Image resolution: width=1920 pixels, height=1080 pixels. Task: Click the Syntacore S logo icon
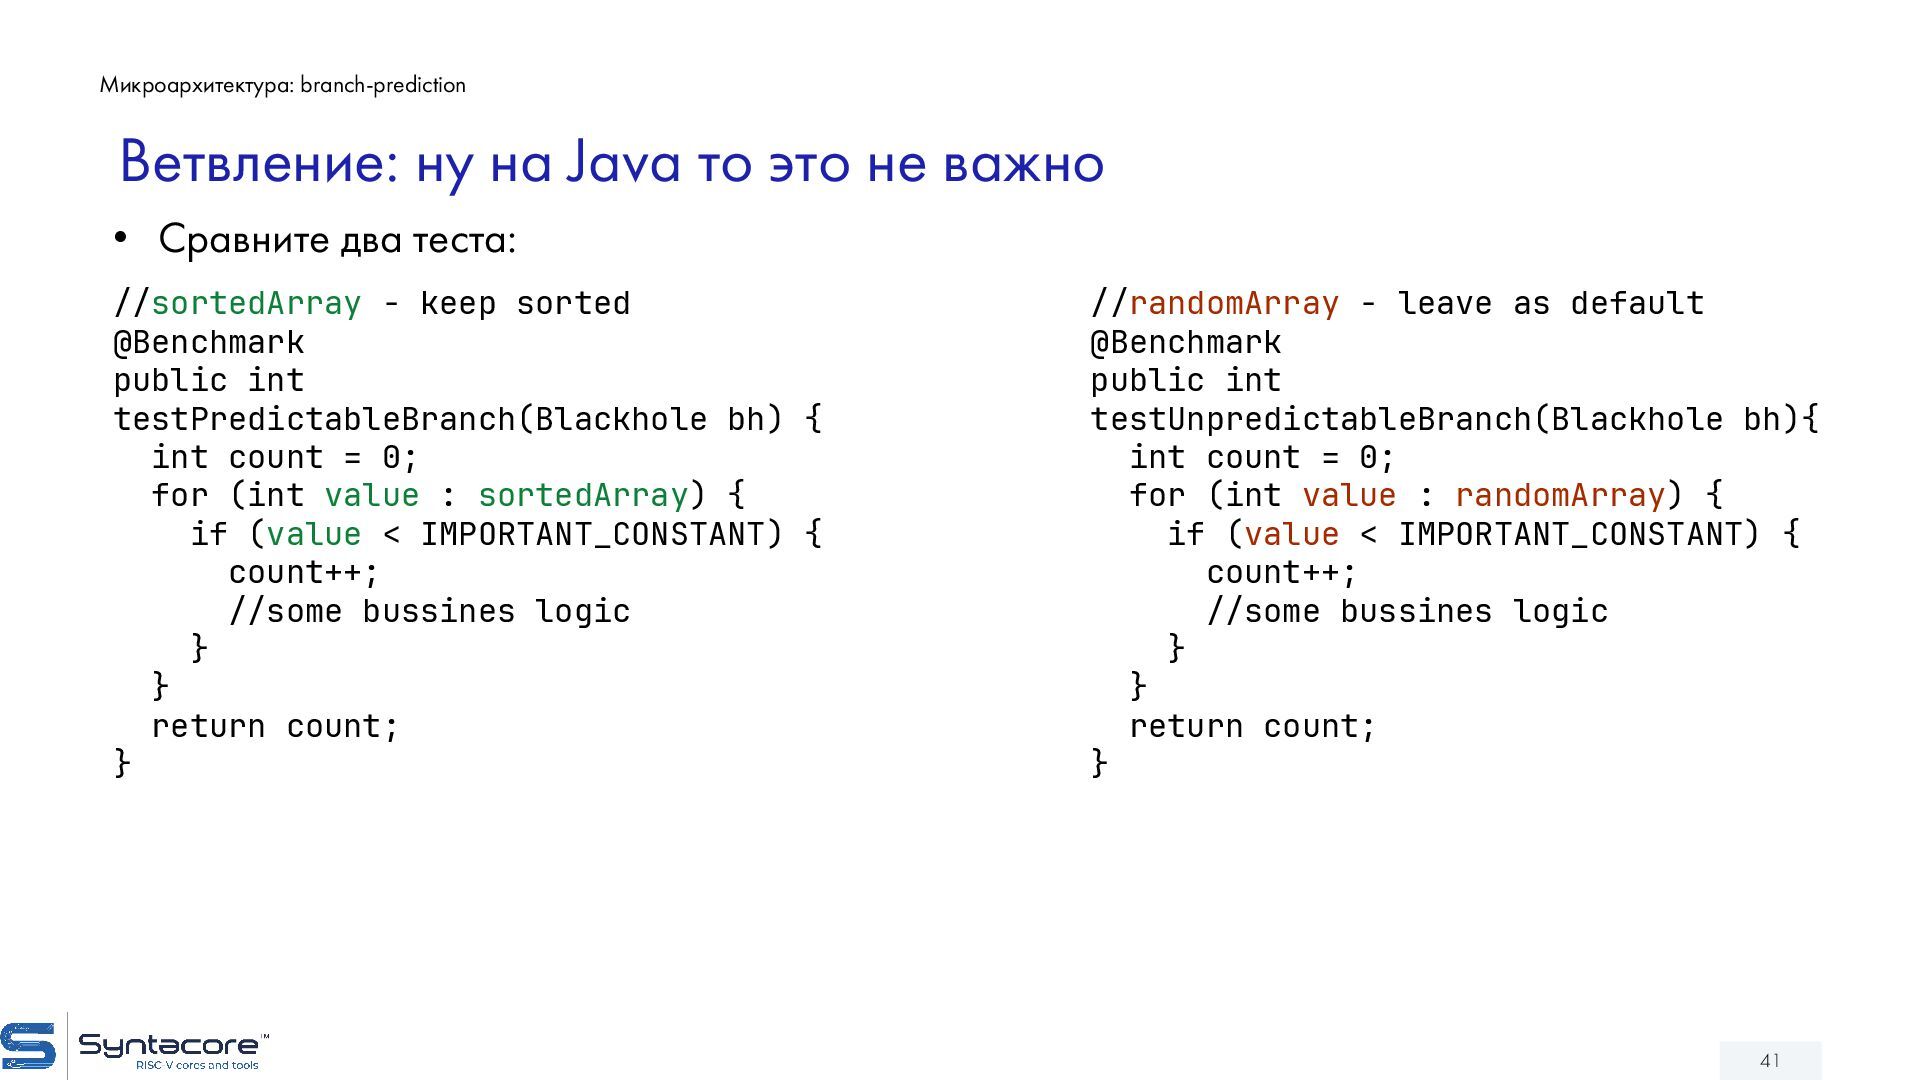[x=28, y=1047]
